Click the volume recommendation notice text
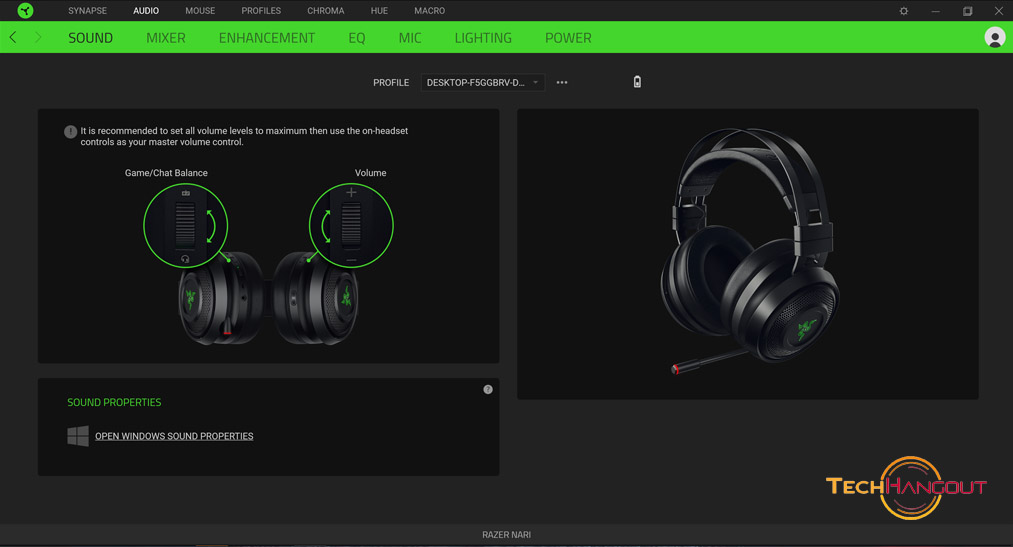Viewport: 1013px width, 547px height. (244, 136)
